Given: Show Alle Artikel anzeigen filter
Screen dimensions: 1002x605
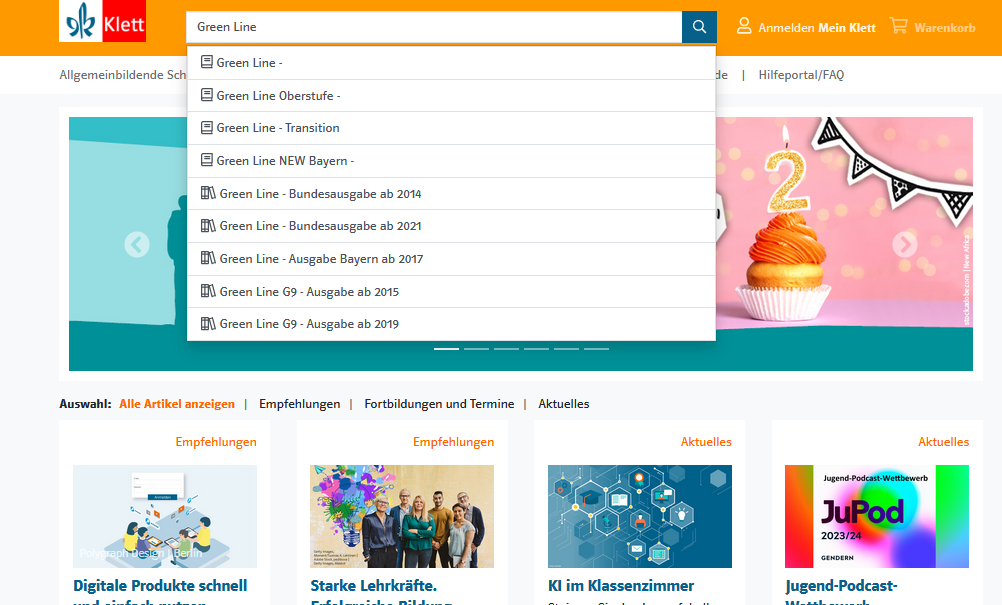Looking at the screenshot, I should (177, 404).
